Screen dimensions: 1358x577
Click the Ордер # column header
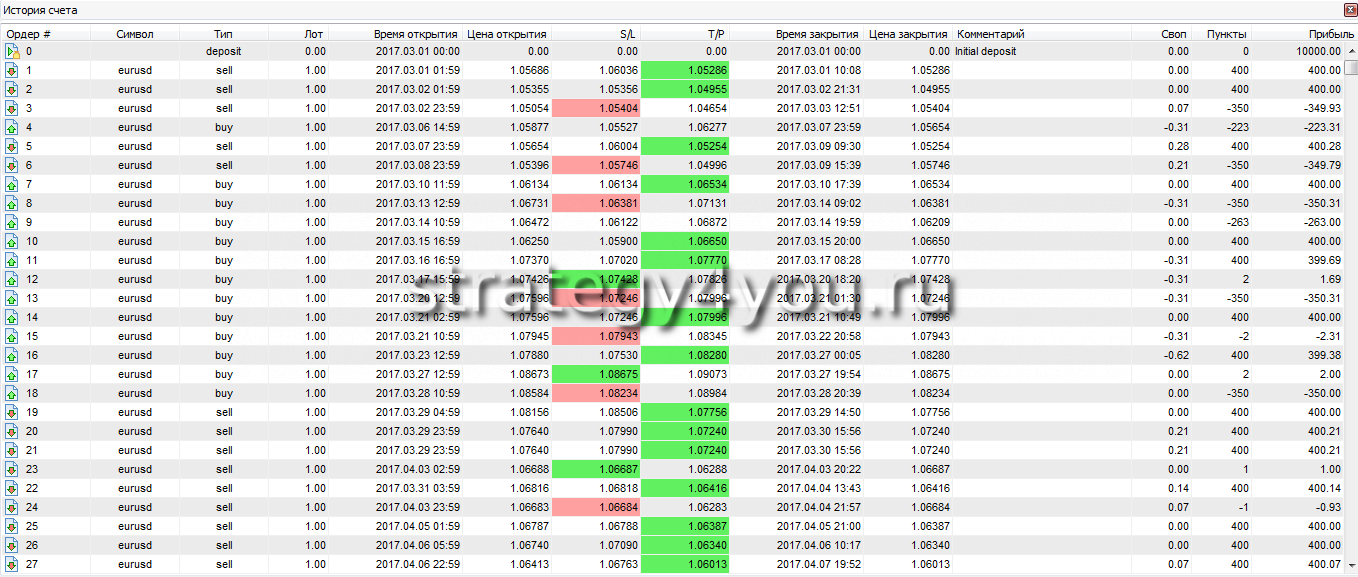click(30, 34)
